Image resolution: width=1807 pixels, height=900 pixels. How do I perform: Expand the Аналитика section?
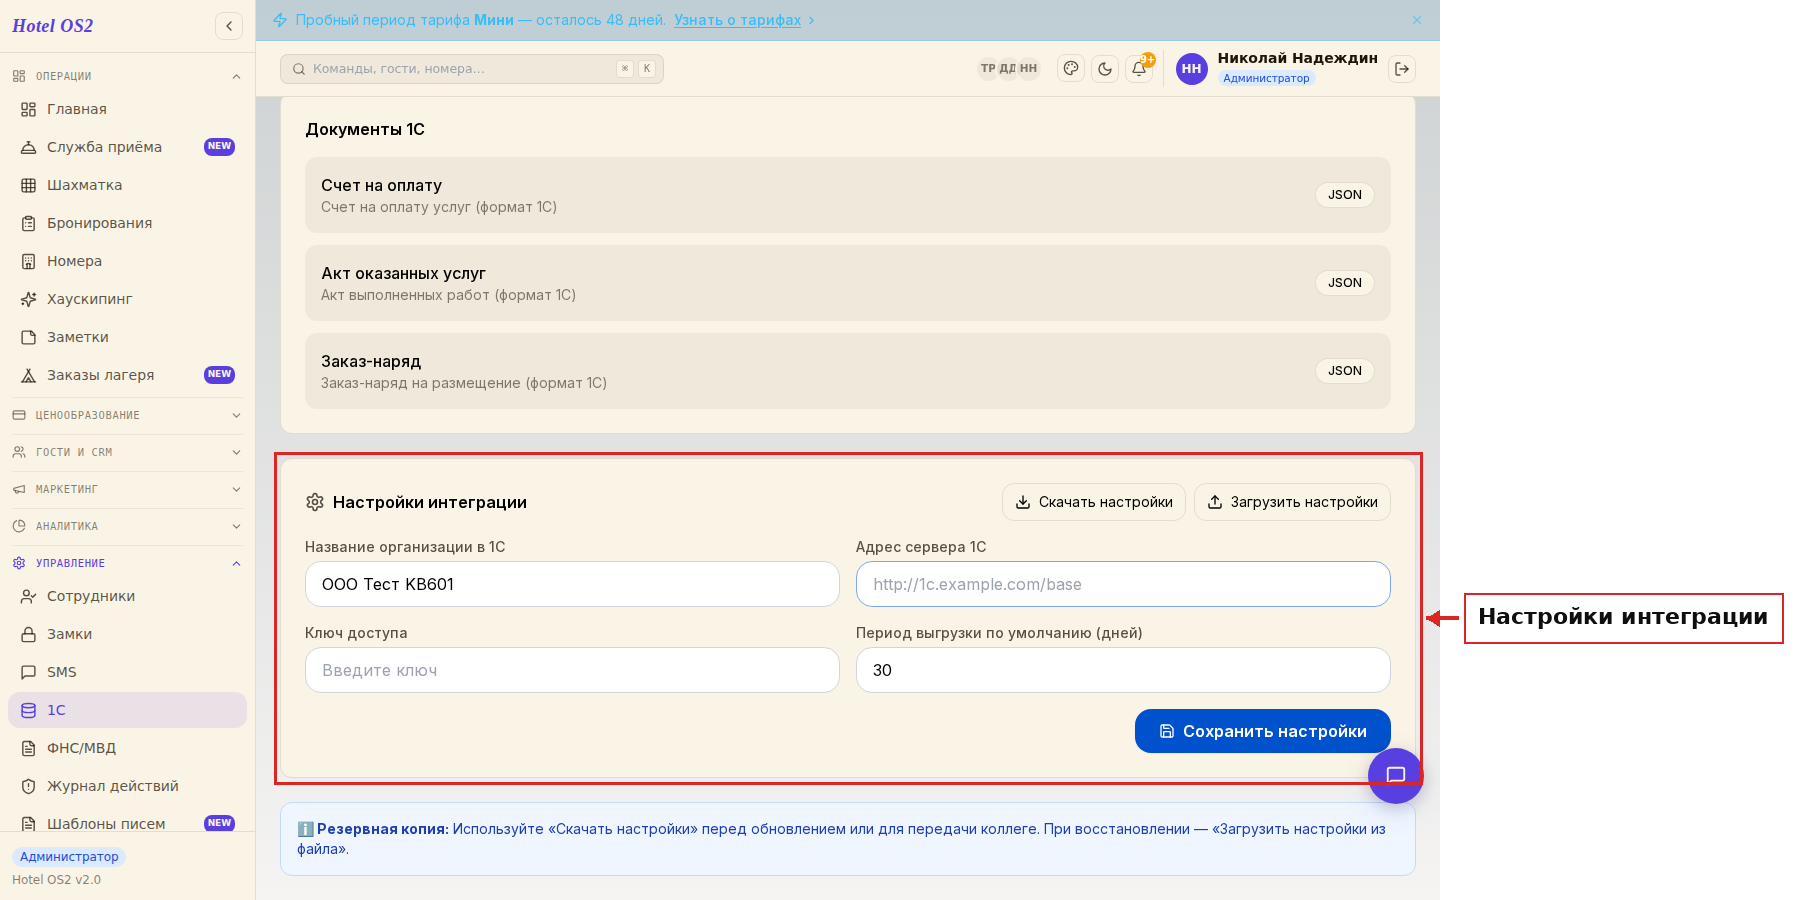pos(127,526)
